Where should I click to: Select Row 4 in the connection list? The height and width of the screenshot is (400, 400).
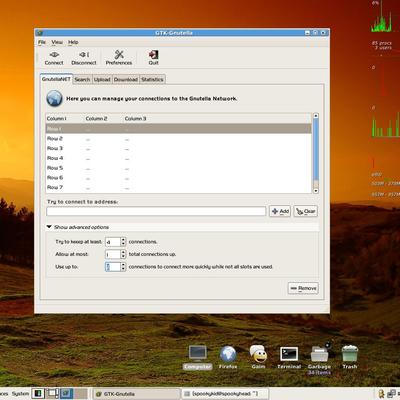pyautogui.click(x=179, y=158)
